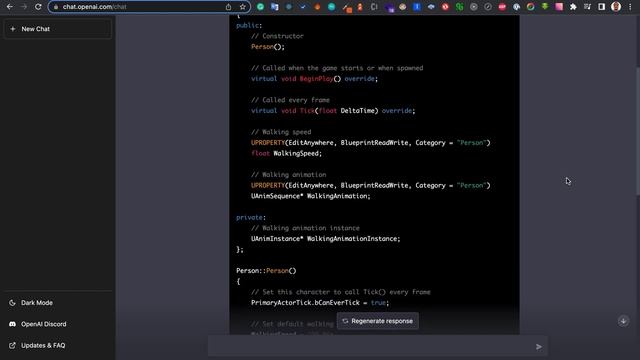The height and width of the screenshot is (360, 640).
Task: Reload the chat.openai.com page
Action: (38, 7)
